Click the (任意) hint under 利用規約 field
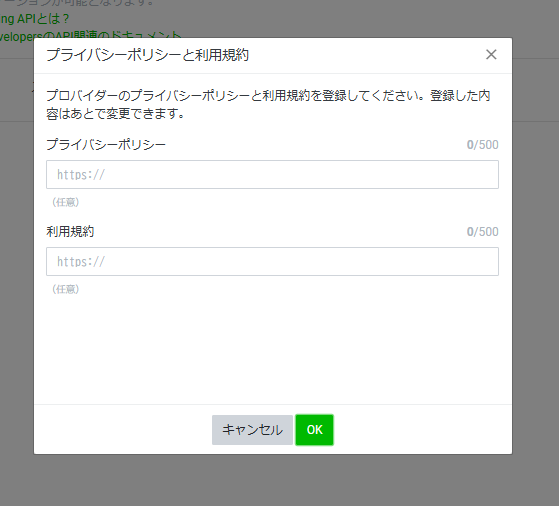559x506 pixels. [x=66, y=289]
